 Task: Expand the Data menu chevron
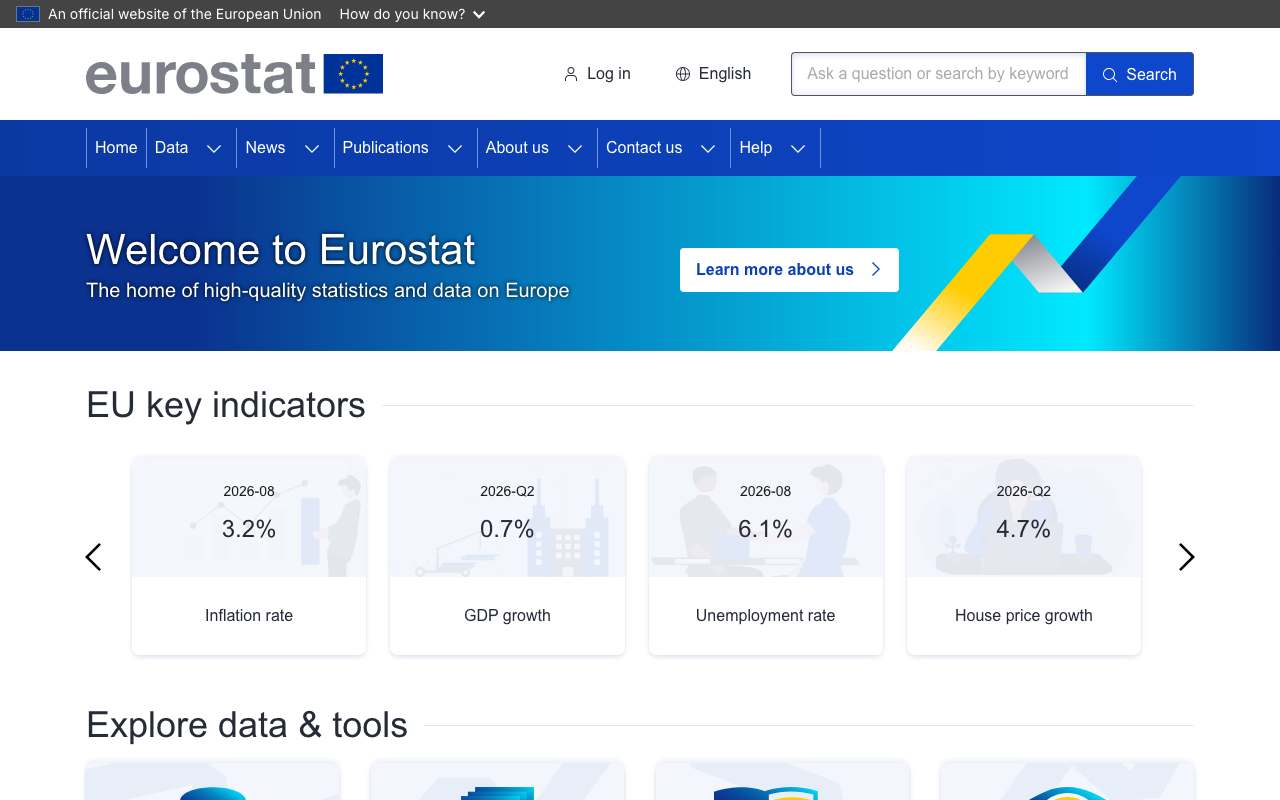coord(214,149)
